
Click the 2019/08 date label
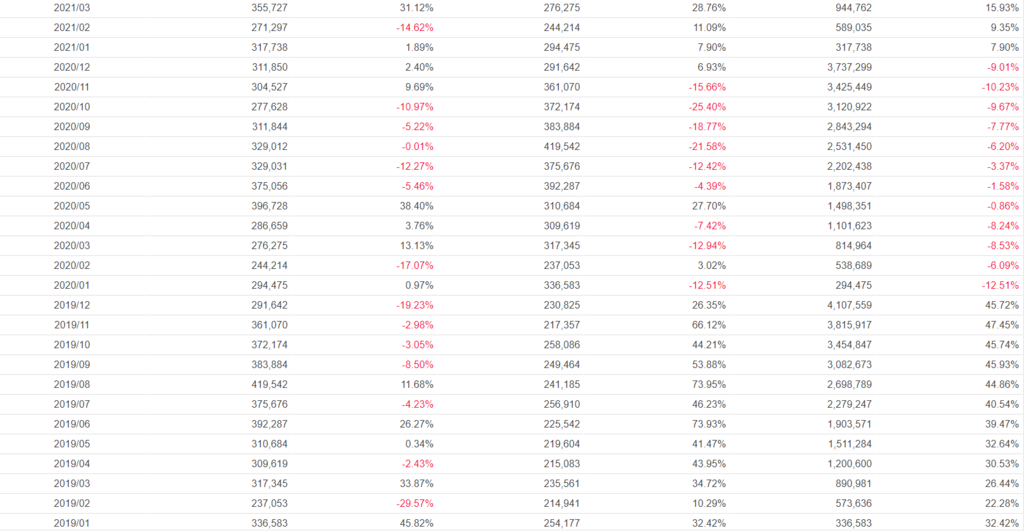71,384
